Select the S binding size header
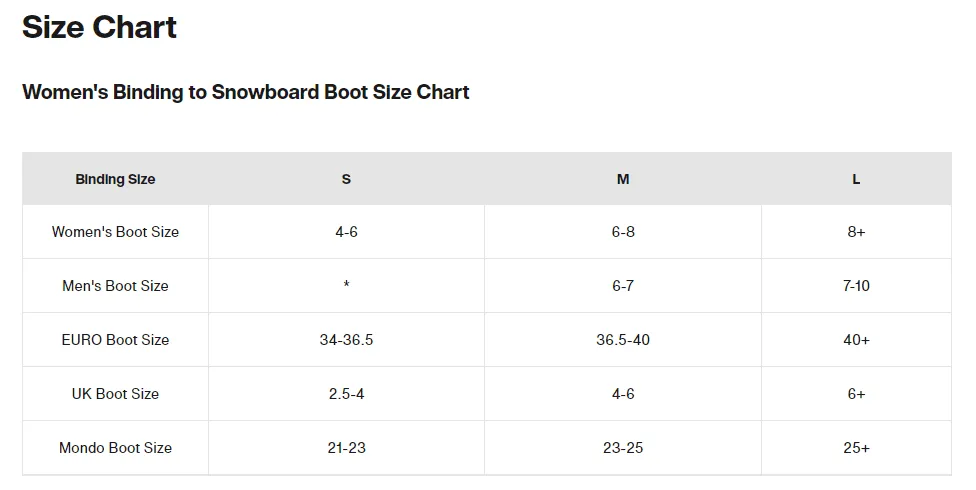Viewport: 976px width, 490px height. pos(346,179)
